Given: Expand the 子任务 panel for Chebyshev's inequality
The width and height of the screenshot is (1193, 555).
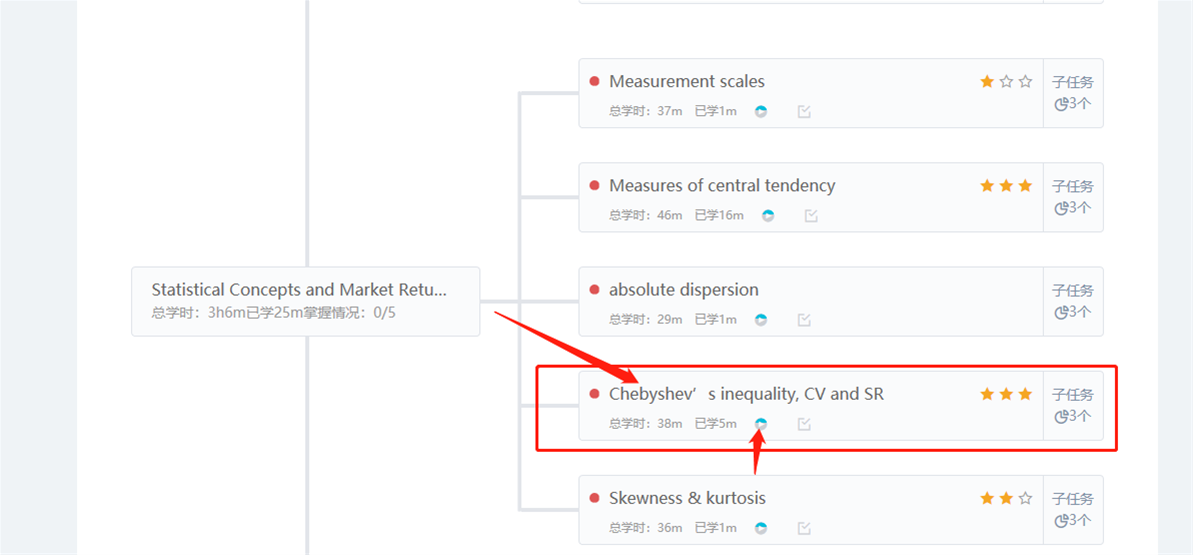Looking at the screenshot, I should click(1073, 405).
